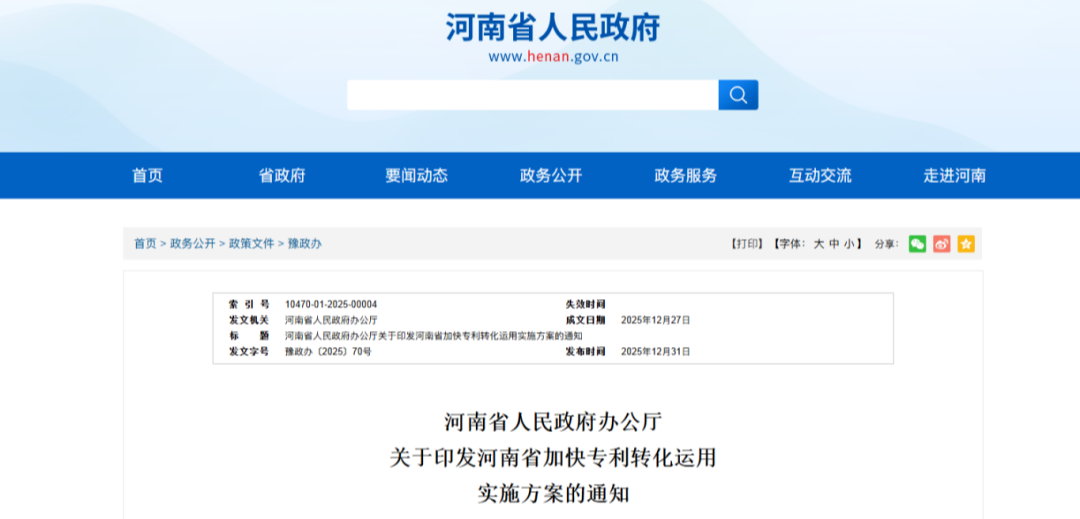Click 豫政办 in the breadcrumb trail

click(305, 244)
